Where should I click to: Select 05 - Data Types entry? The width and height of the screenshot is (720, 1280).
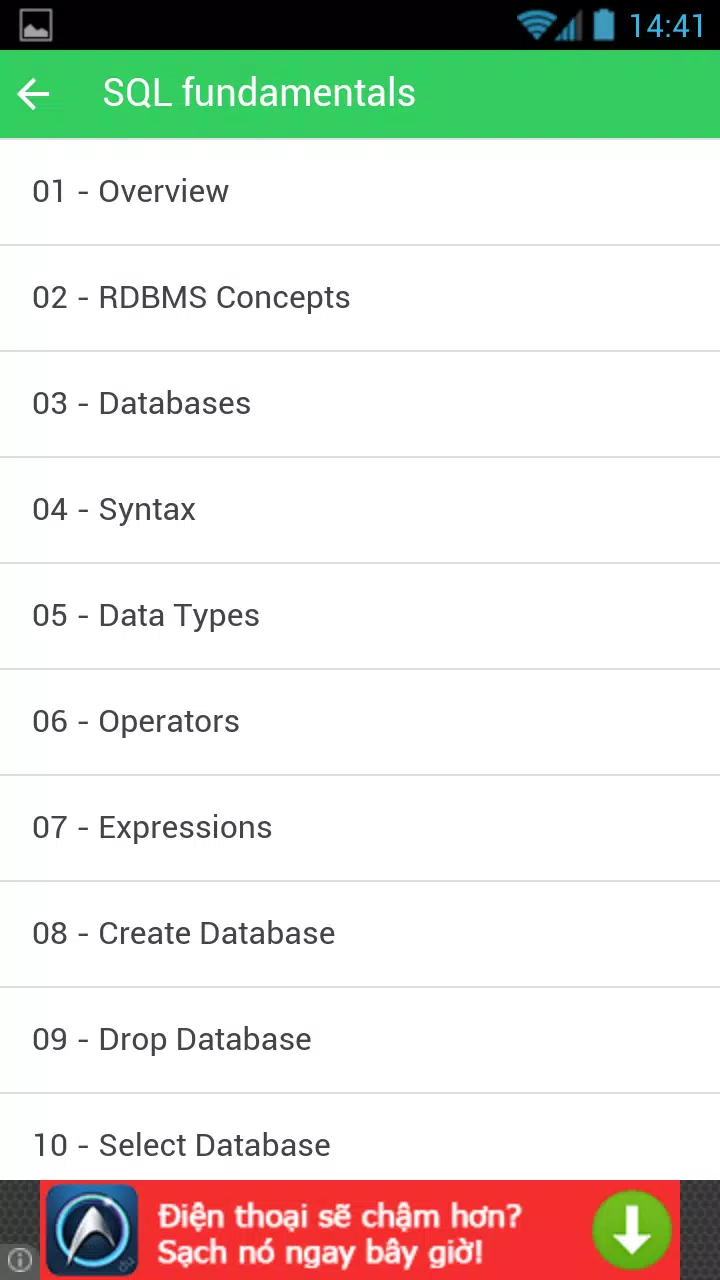[x=360, y=616]
